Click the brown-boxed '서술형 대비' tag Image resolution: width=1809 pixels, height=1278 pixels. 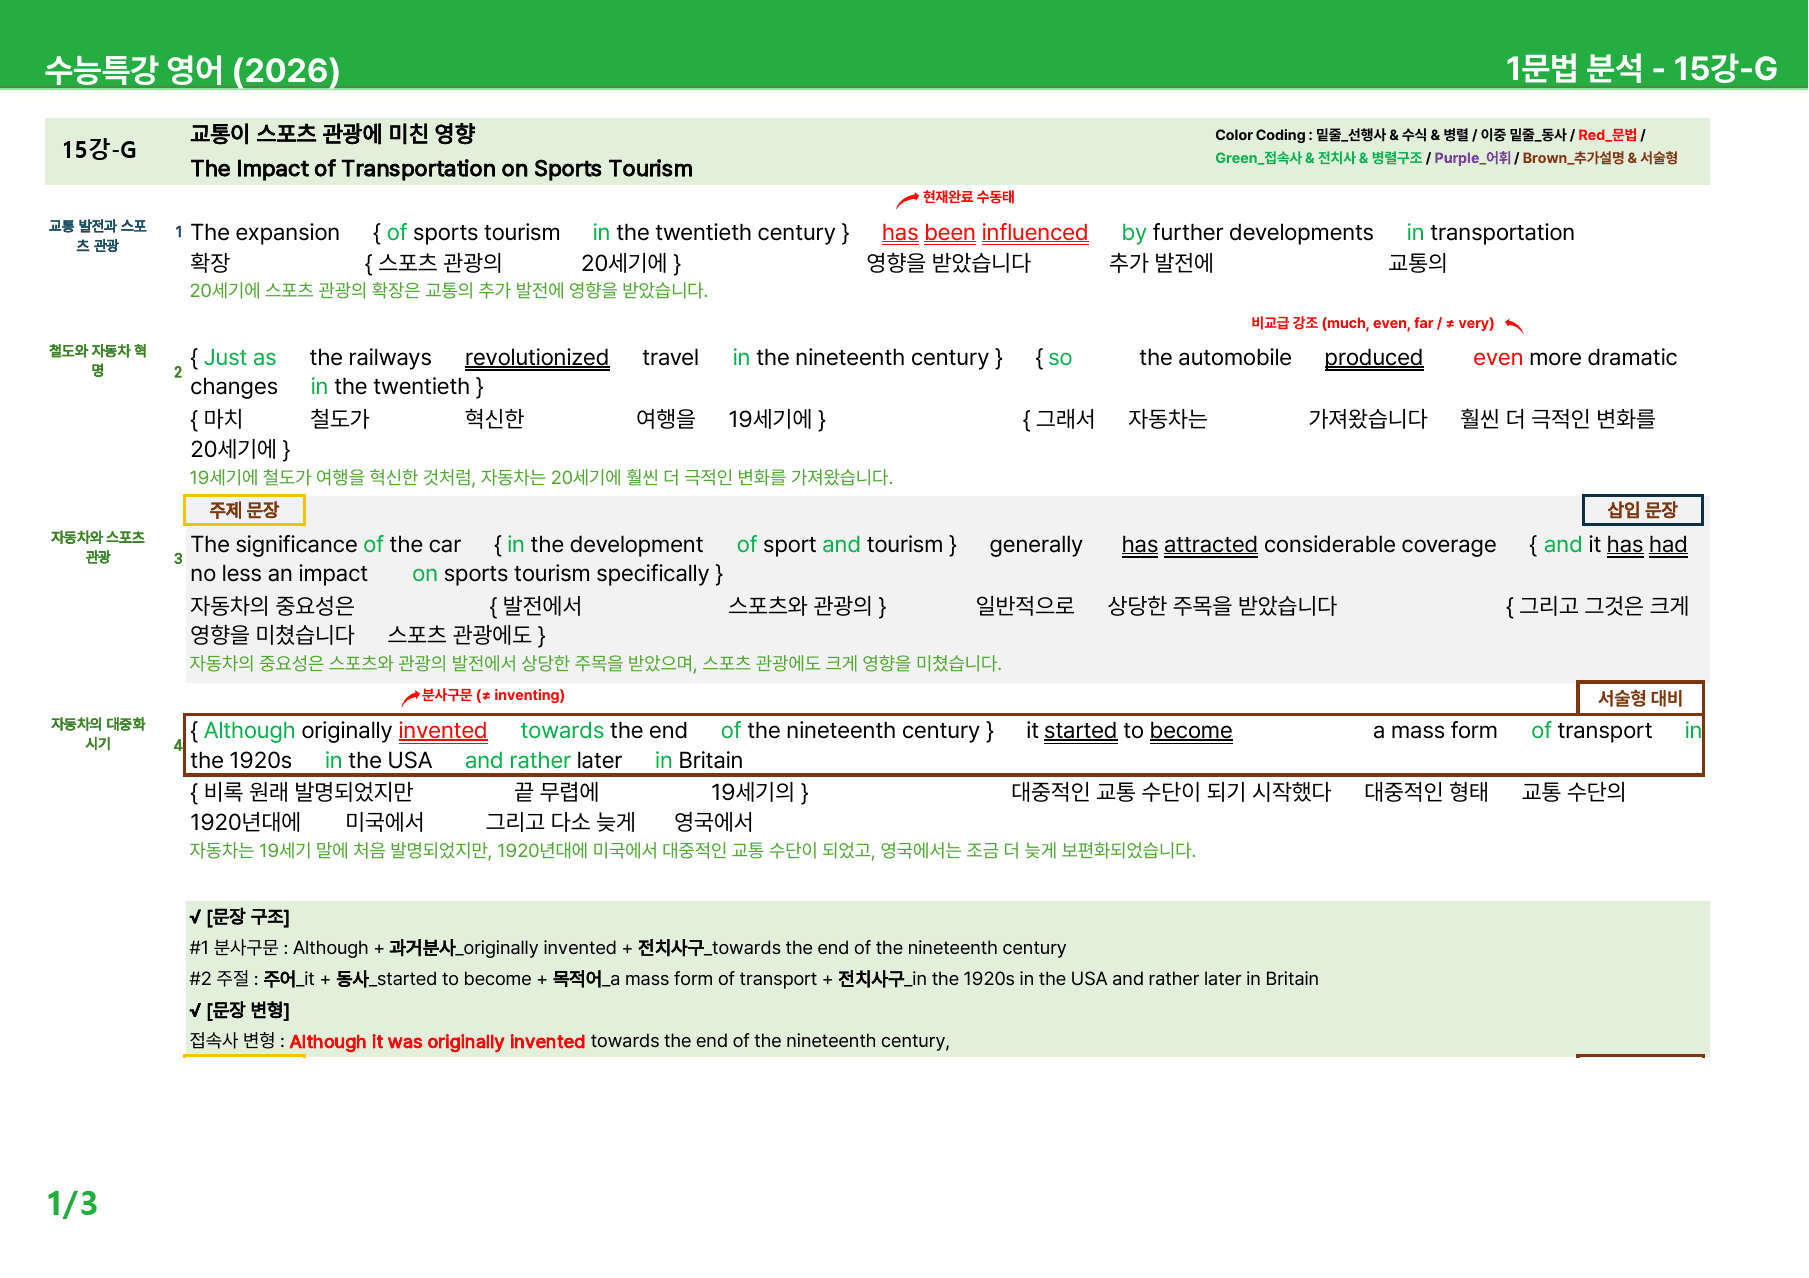1640,698
